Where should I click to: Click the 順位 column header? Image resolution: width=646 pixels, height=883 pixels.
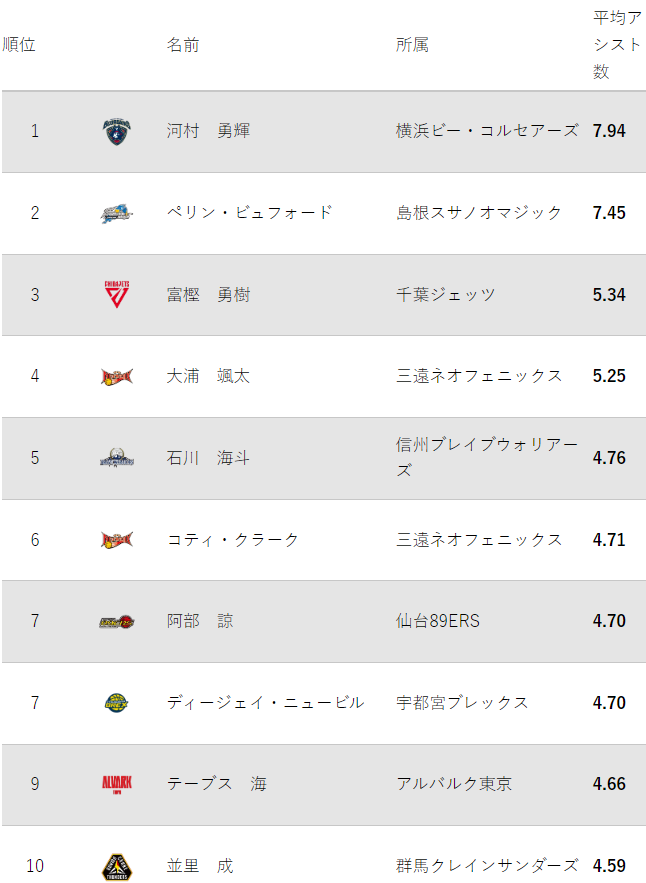click(x=19, y=44)
